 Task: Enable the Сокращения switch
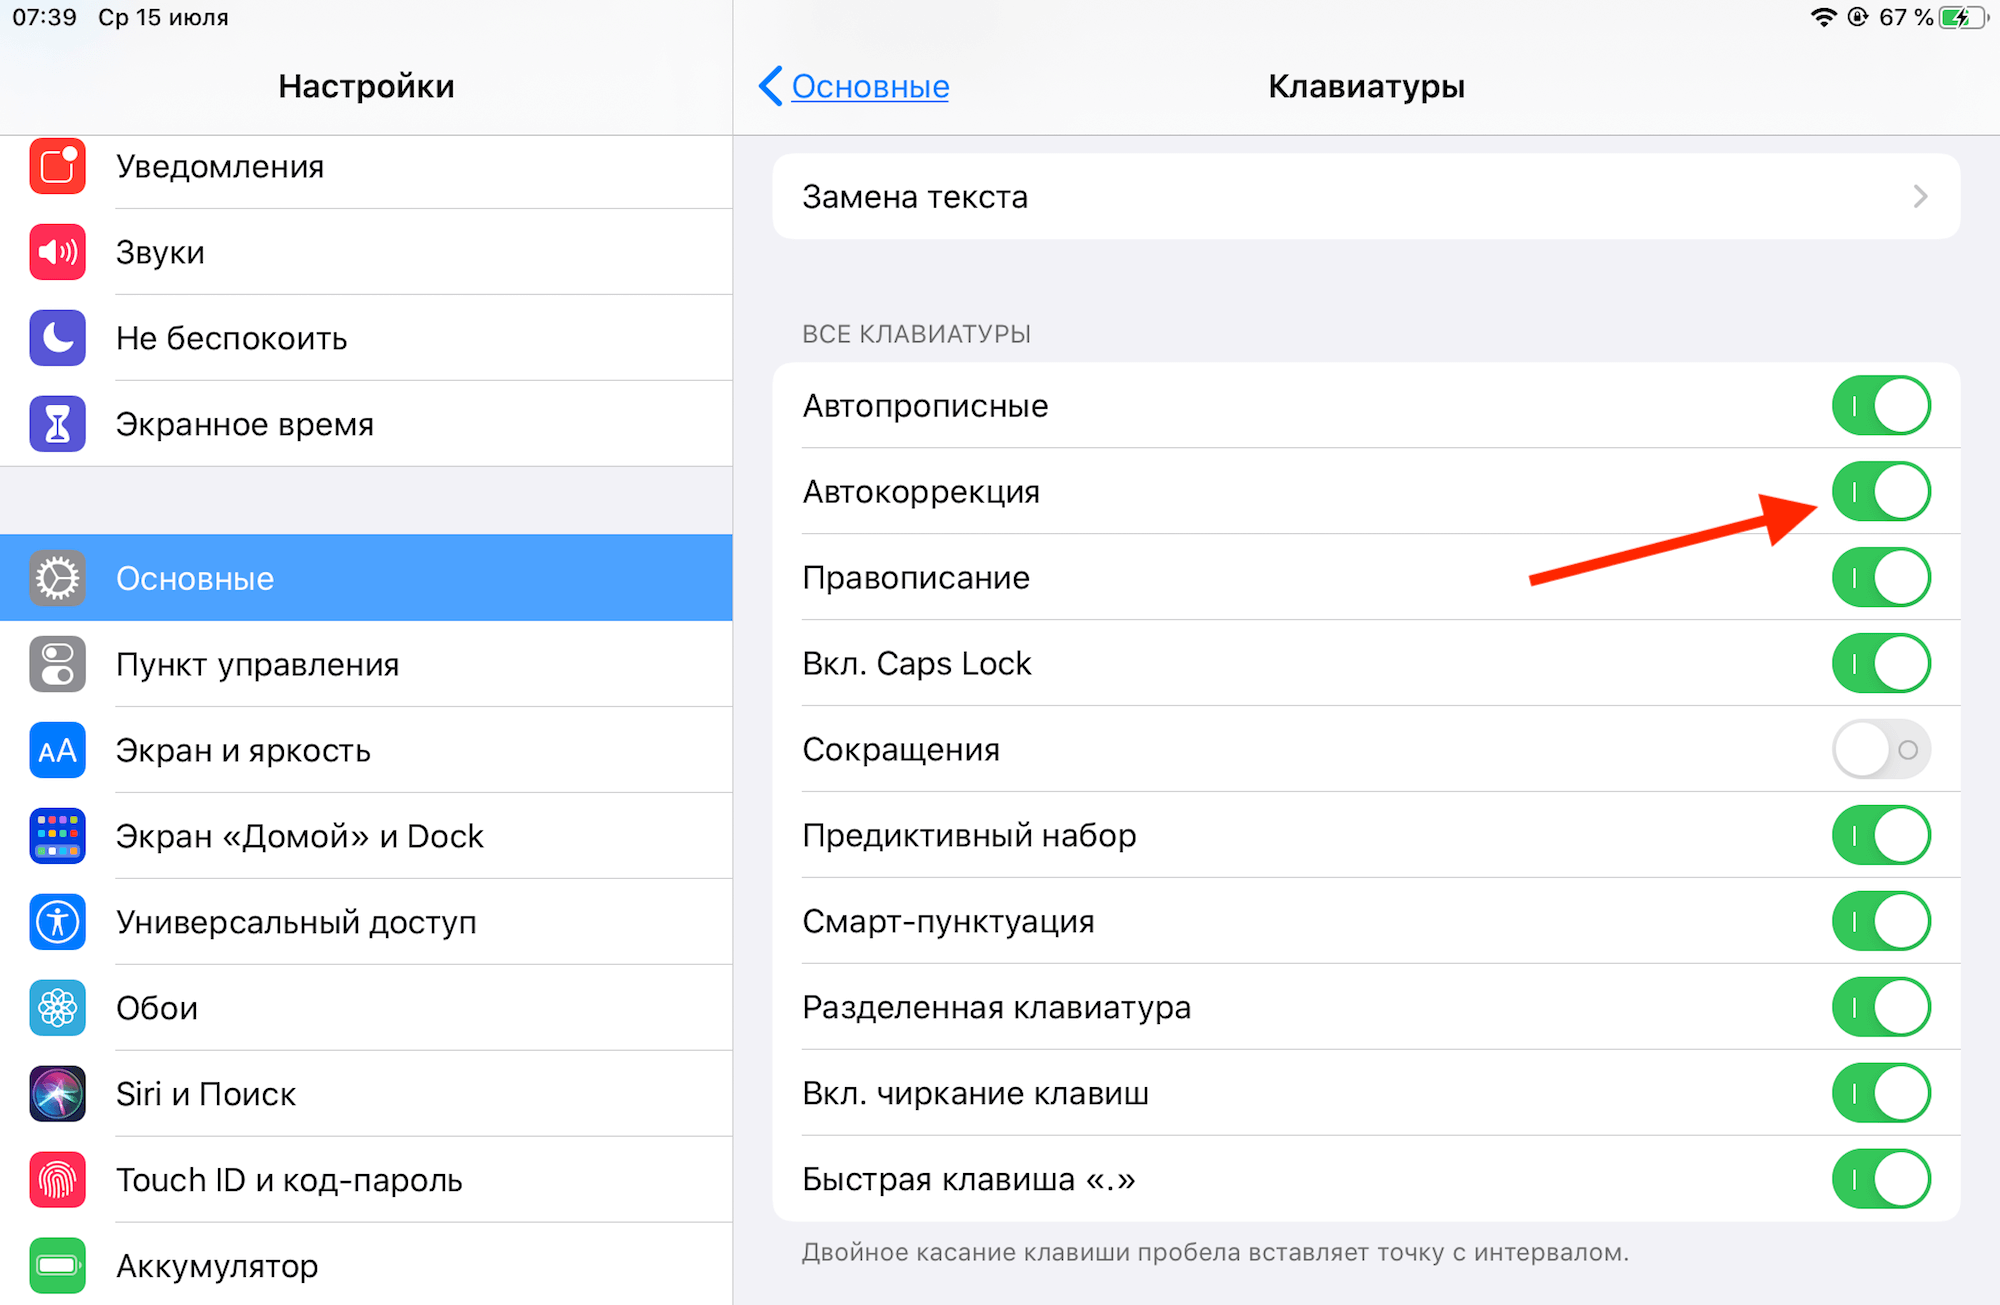1881,750
